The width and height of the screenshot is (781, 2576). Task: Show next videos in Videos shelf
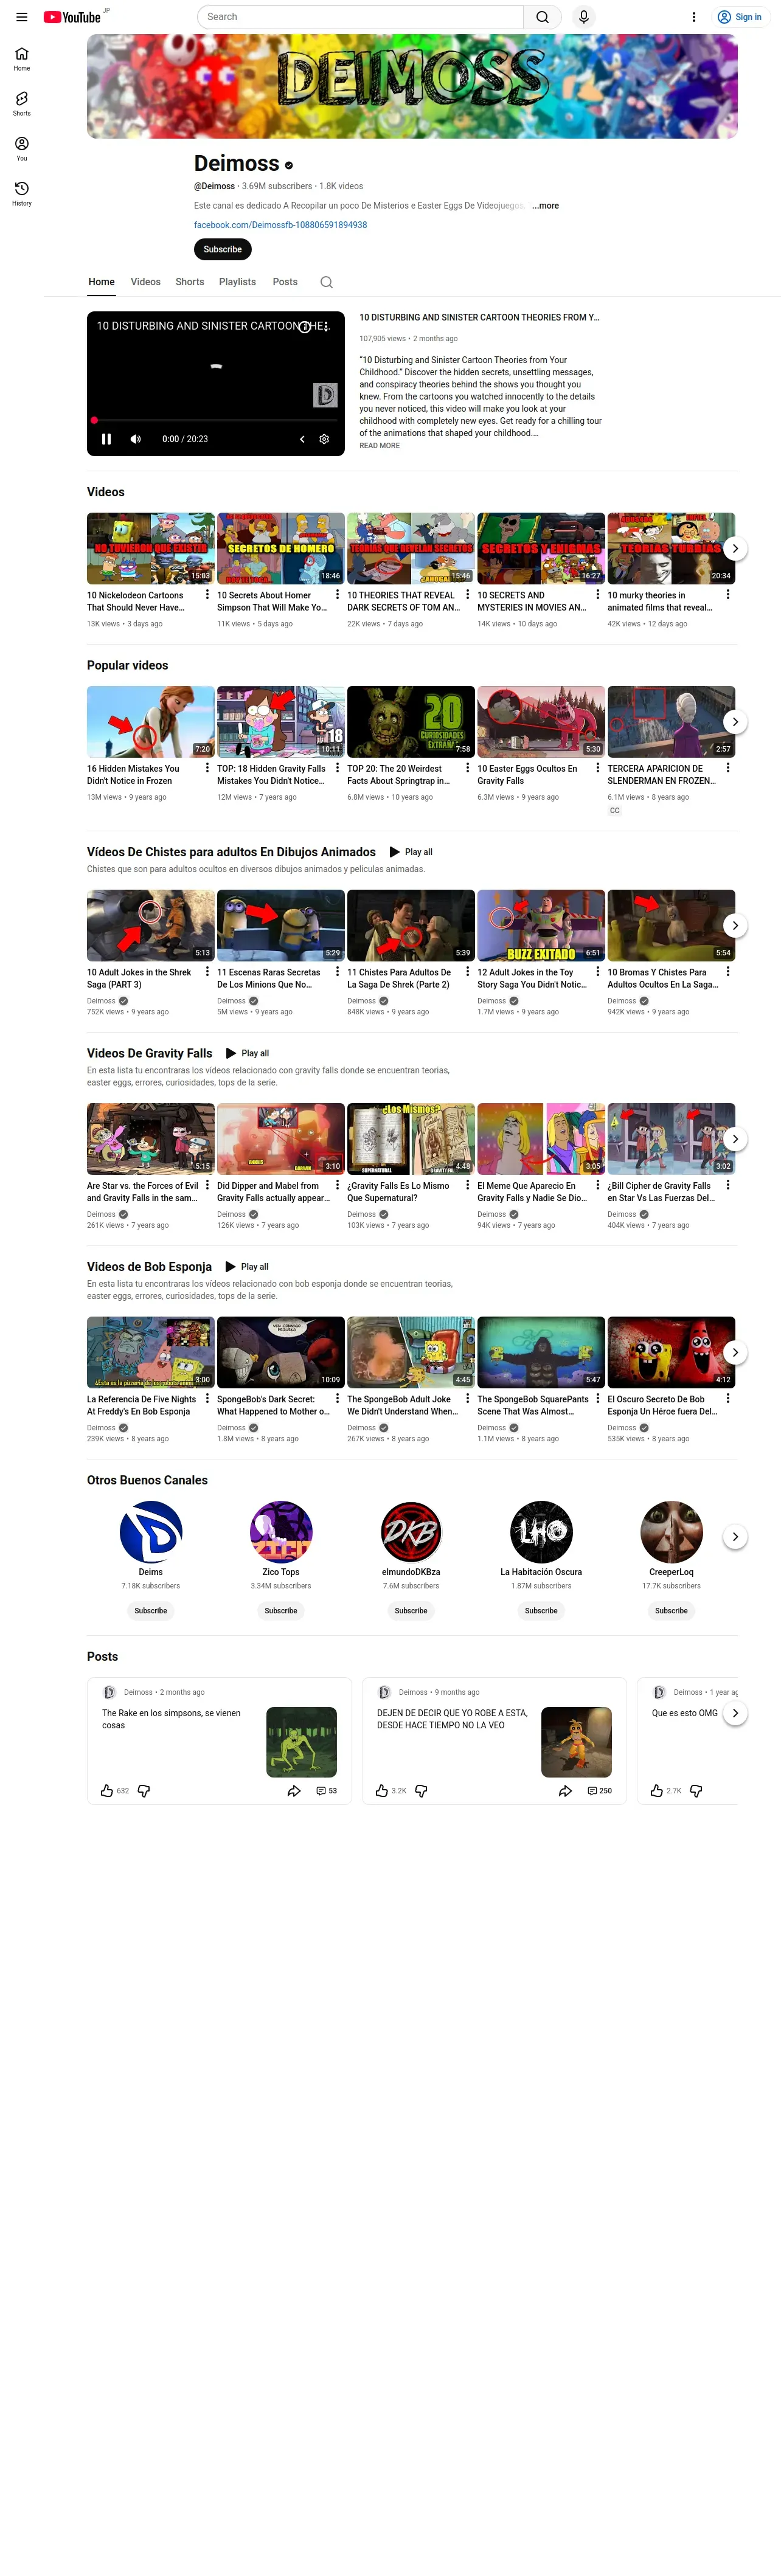(x=735, y=549)
